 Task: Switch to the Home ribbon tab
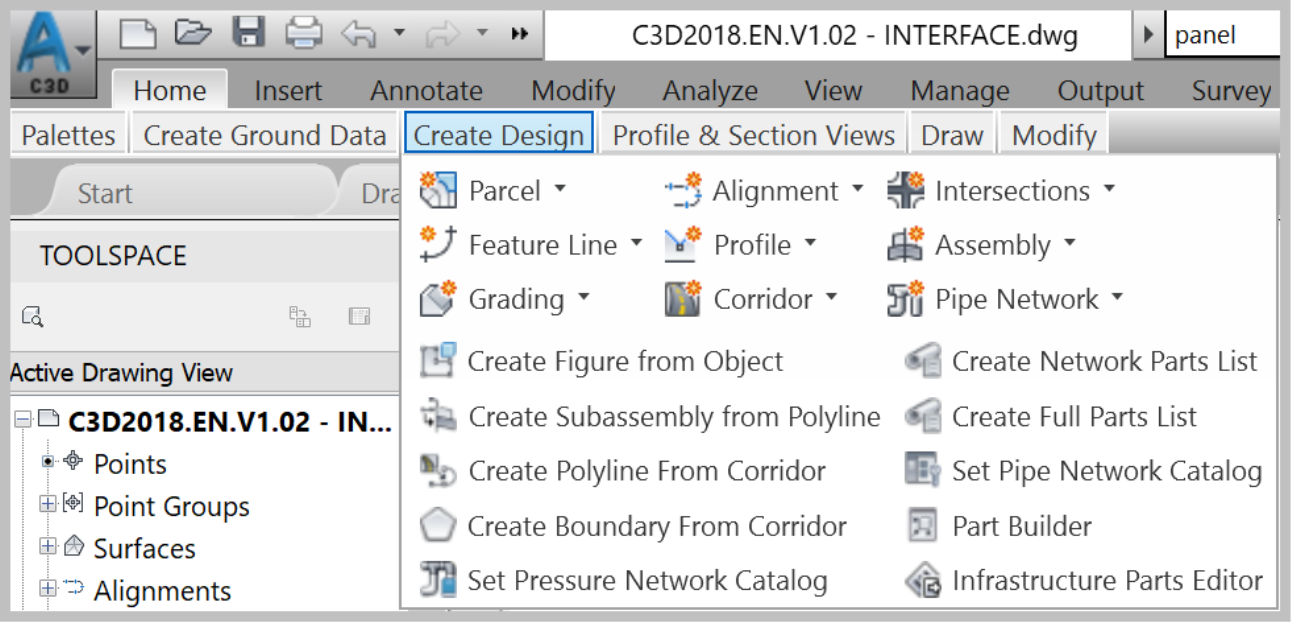(x=170, y=90)
